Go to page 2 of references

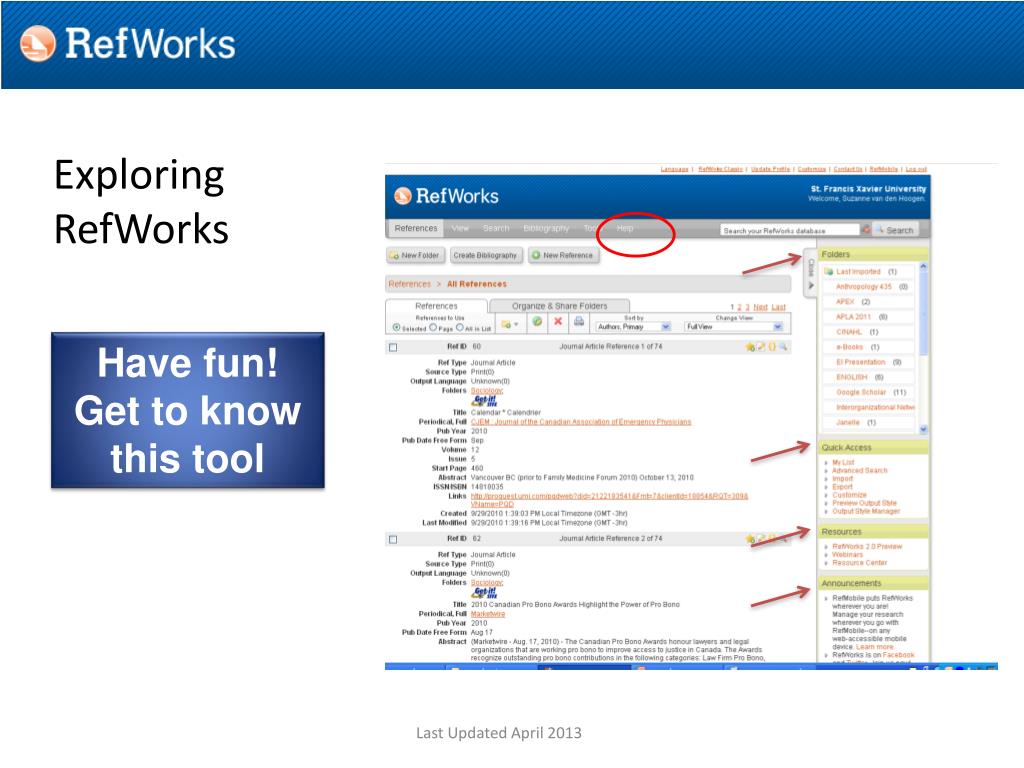tap(740, 307)
